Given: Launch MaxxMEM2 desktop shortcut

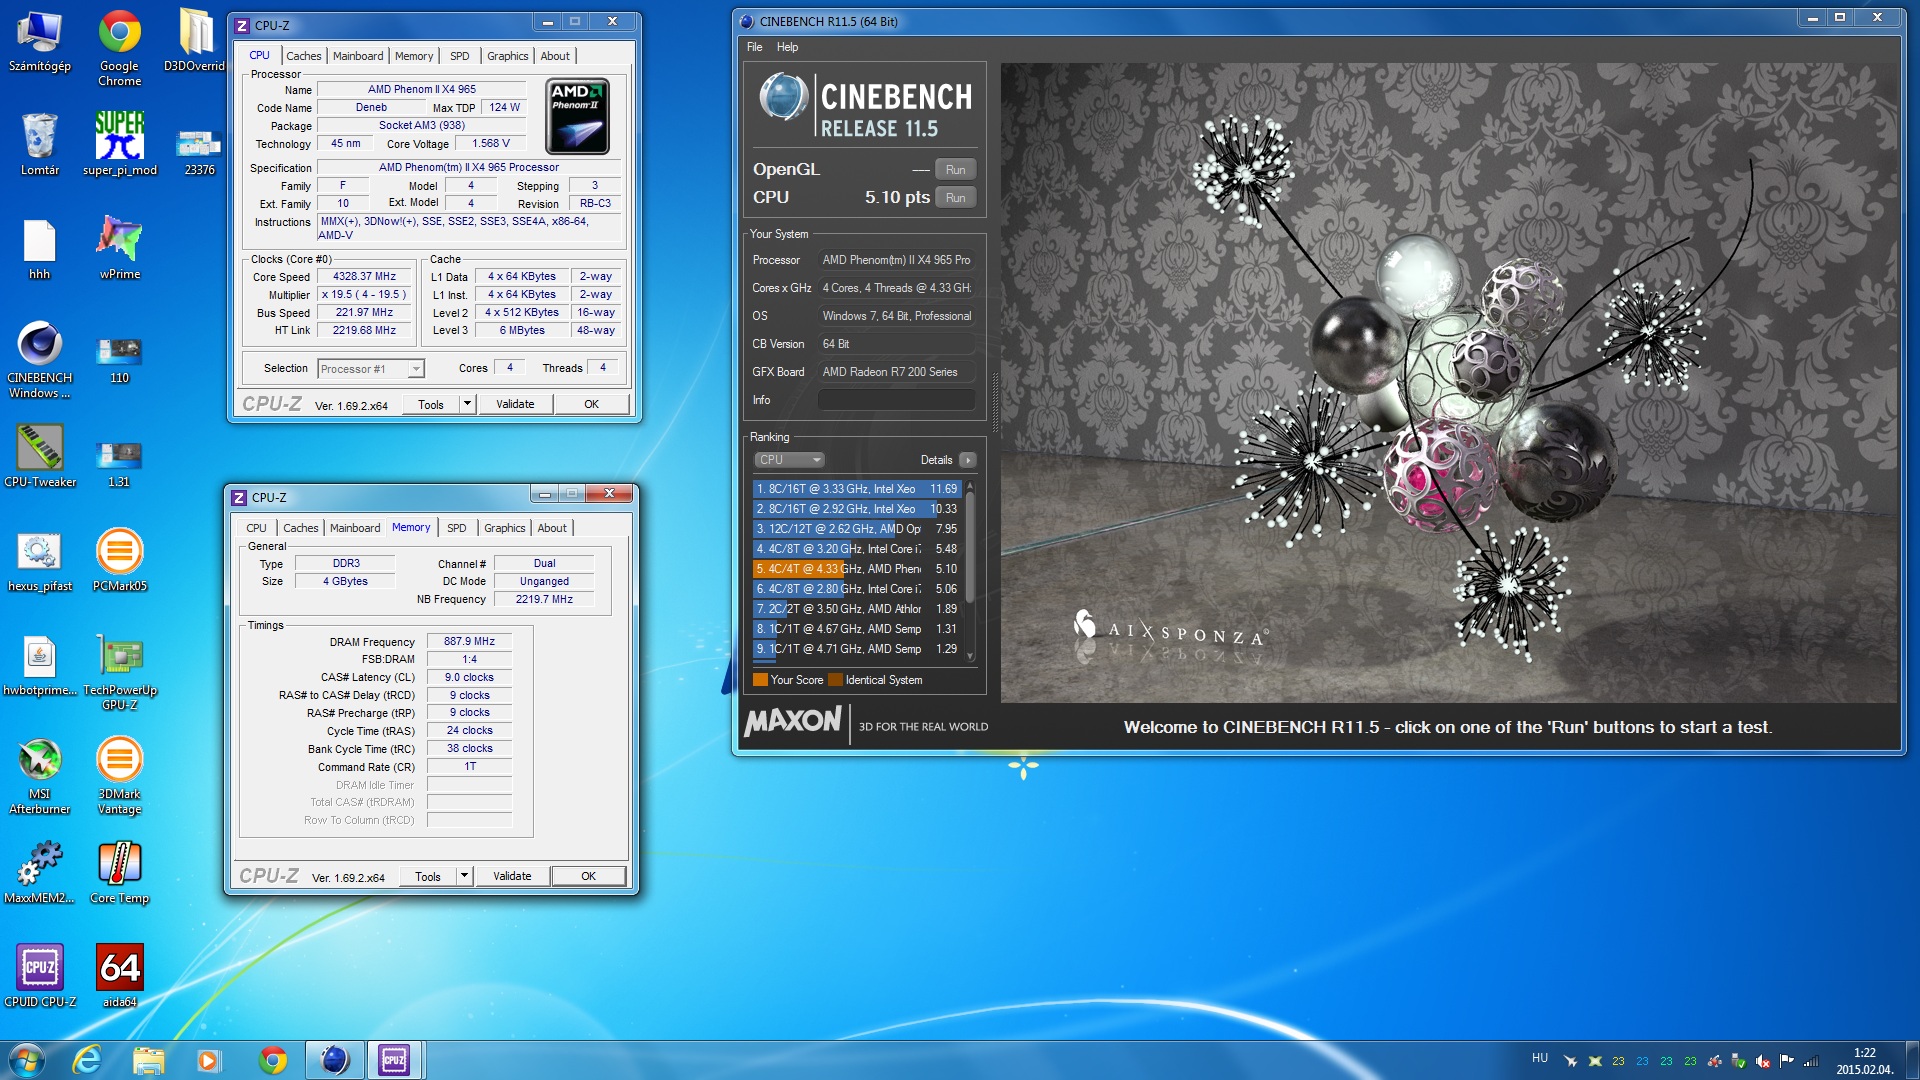Looking at the screenshot, I should click(40, 872).
